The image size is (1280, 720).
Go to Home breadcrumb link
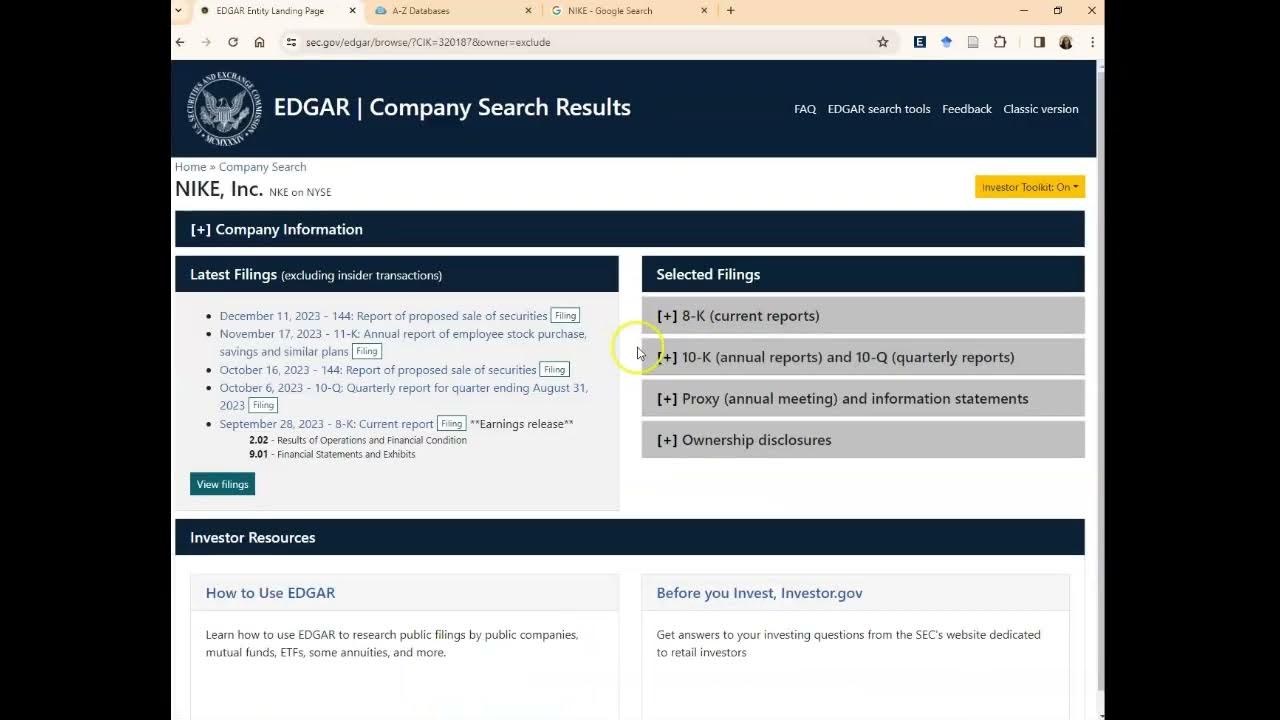tap(190, 167)
